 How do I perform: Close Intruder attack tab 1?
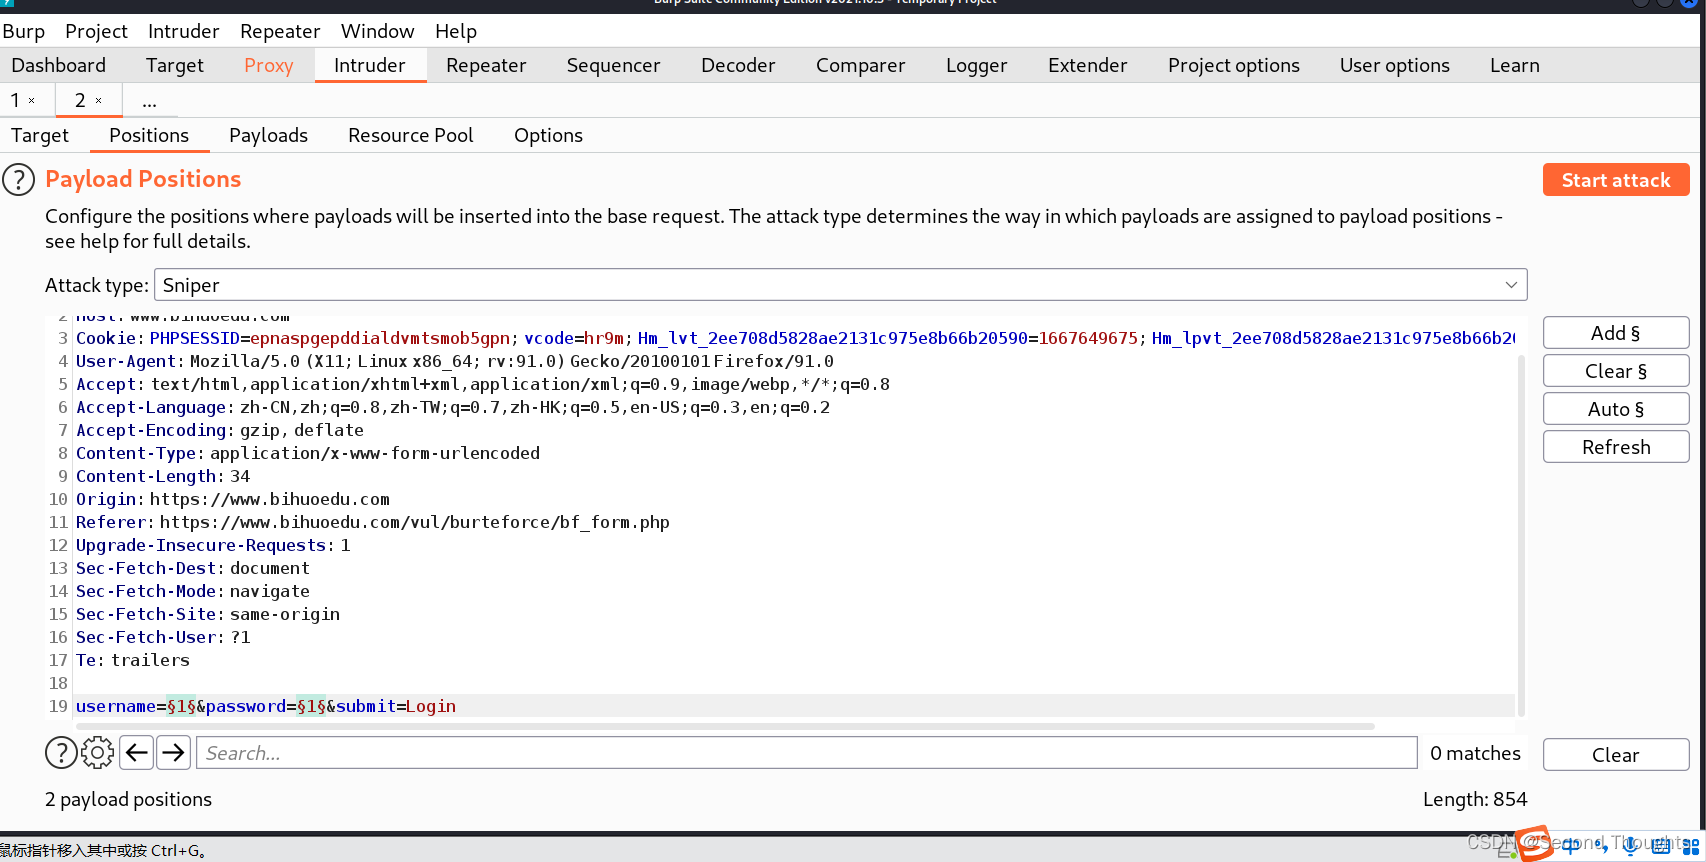[32, 101]
